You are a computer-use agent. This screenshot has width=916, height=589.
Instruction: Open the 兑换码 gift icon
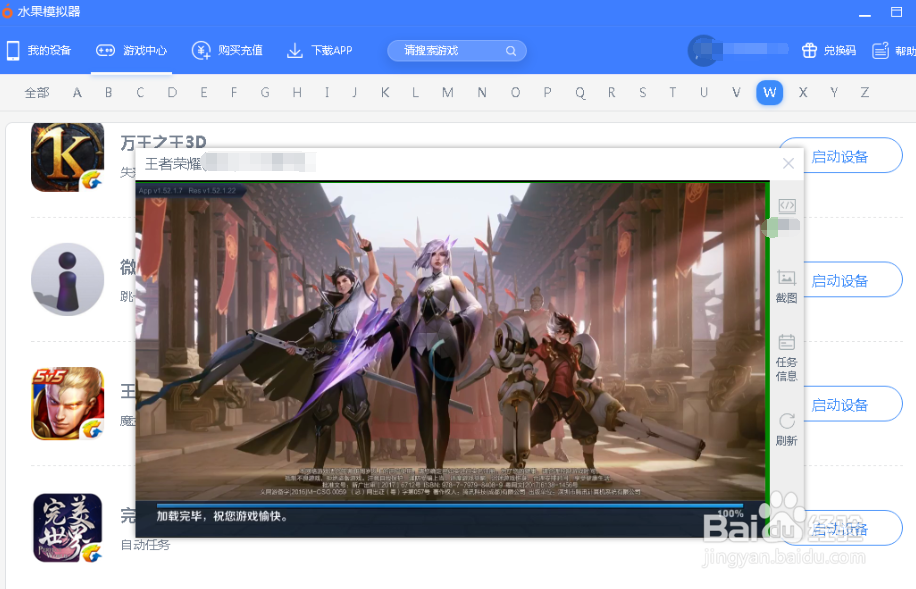coord(809,51)
